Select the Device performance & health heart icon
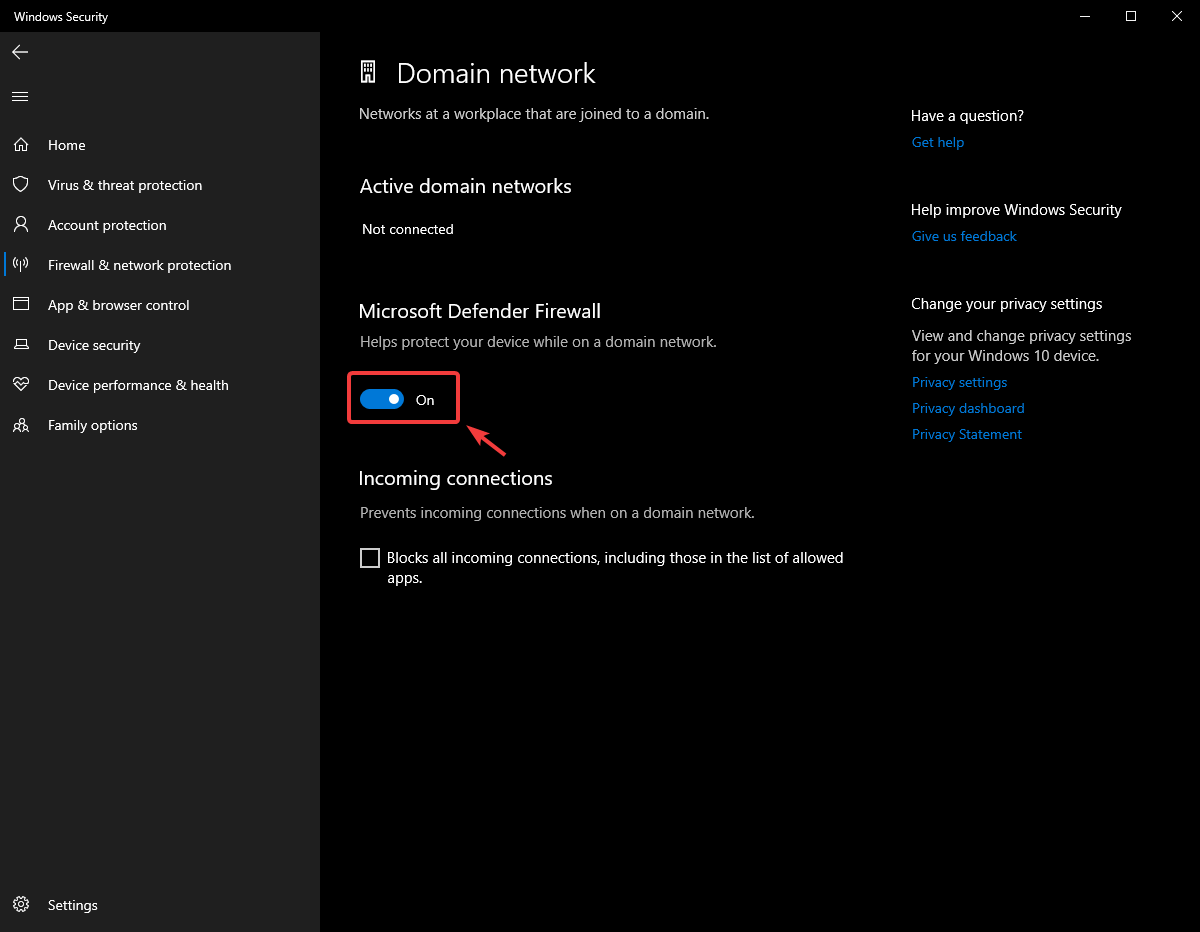Screen dimensions: 1200x932 [x=22, y=384]
